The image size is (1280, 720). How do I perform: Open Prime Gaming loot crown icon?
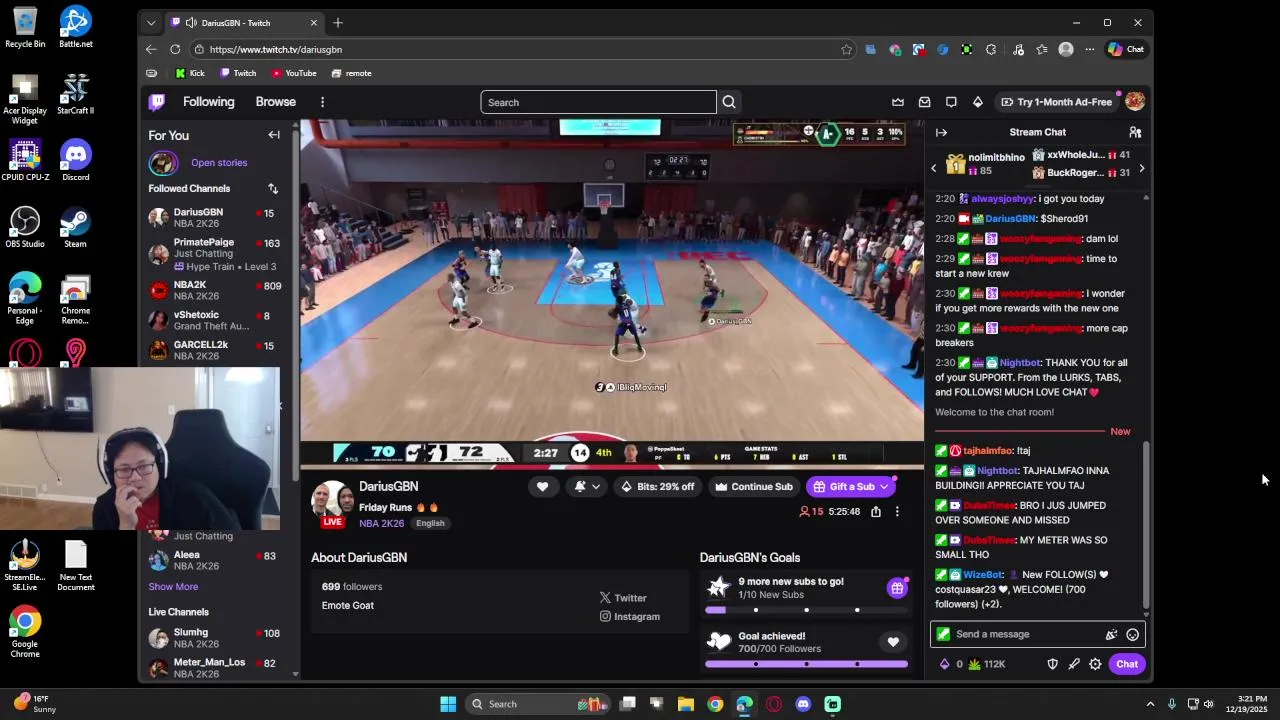click(x=898, y=102)
